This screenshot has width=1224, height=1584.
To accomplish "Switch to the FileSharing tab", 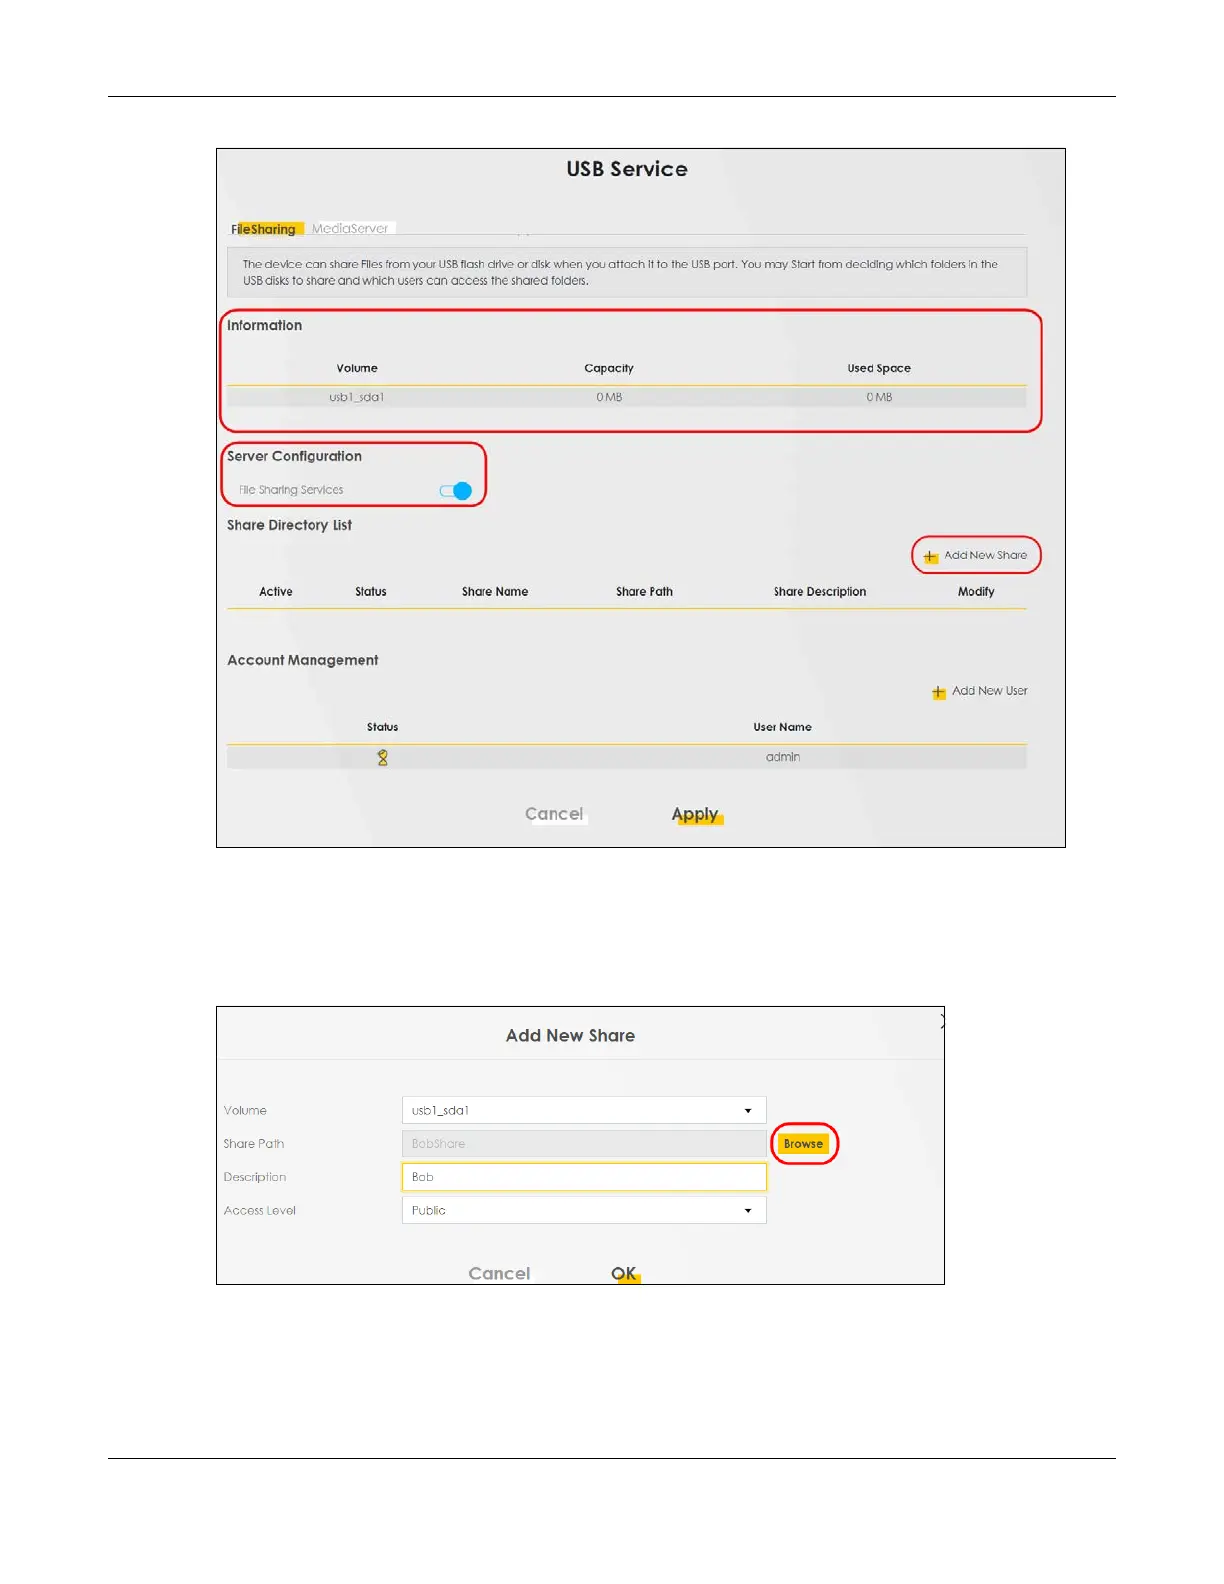I will tap(264, 229).
